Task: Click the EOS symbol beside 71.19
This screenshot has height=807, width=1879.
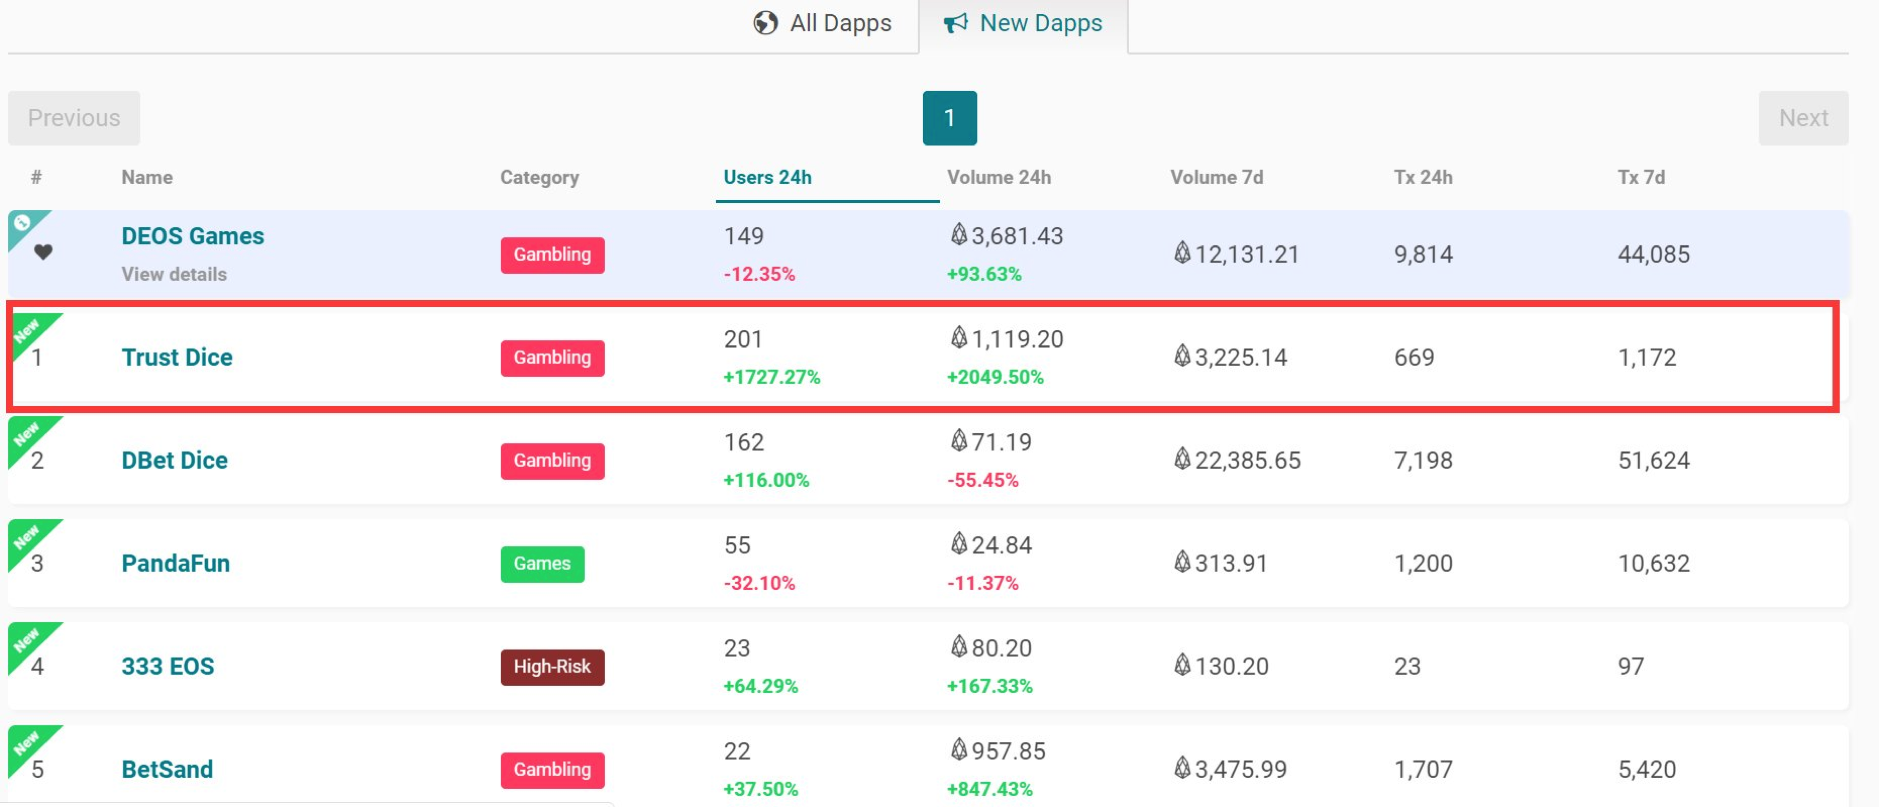Action: (959, 440)
